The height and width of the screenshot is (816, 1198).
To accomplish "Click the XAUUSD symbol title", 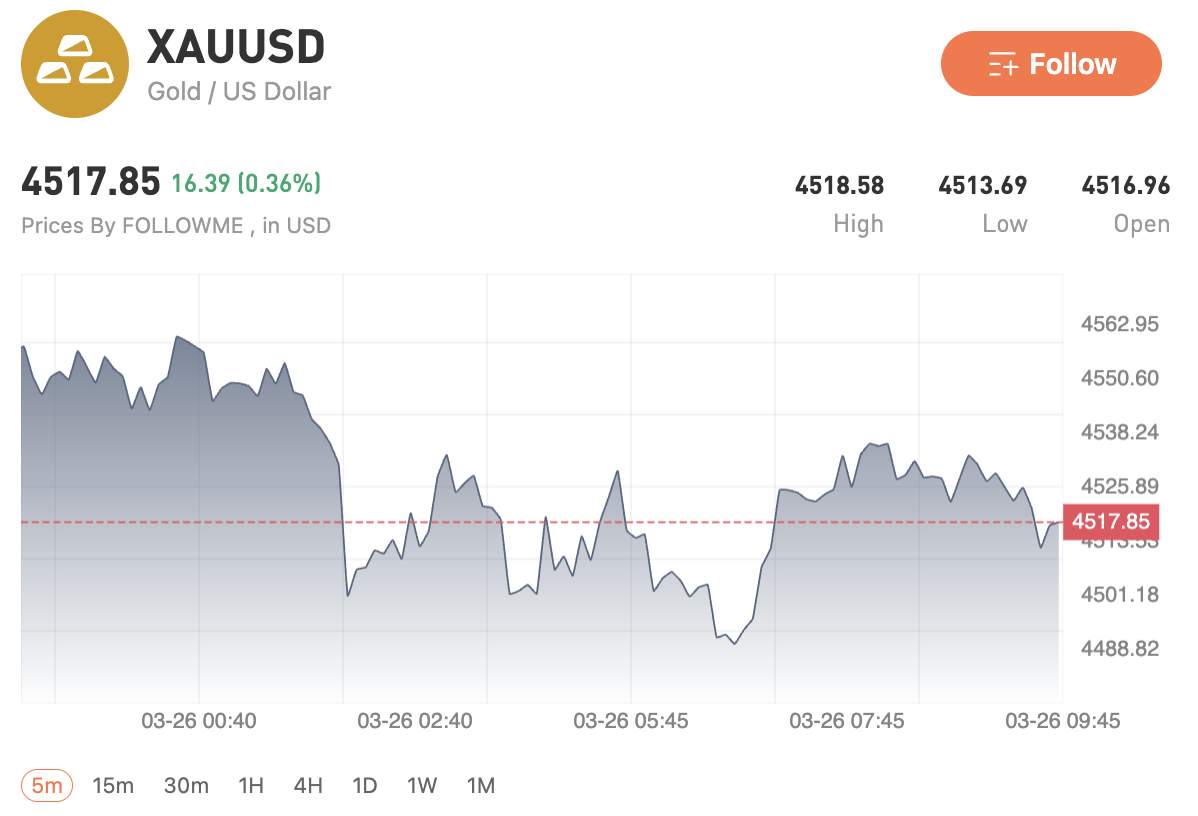I will point(236,47).
